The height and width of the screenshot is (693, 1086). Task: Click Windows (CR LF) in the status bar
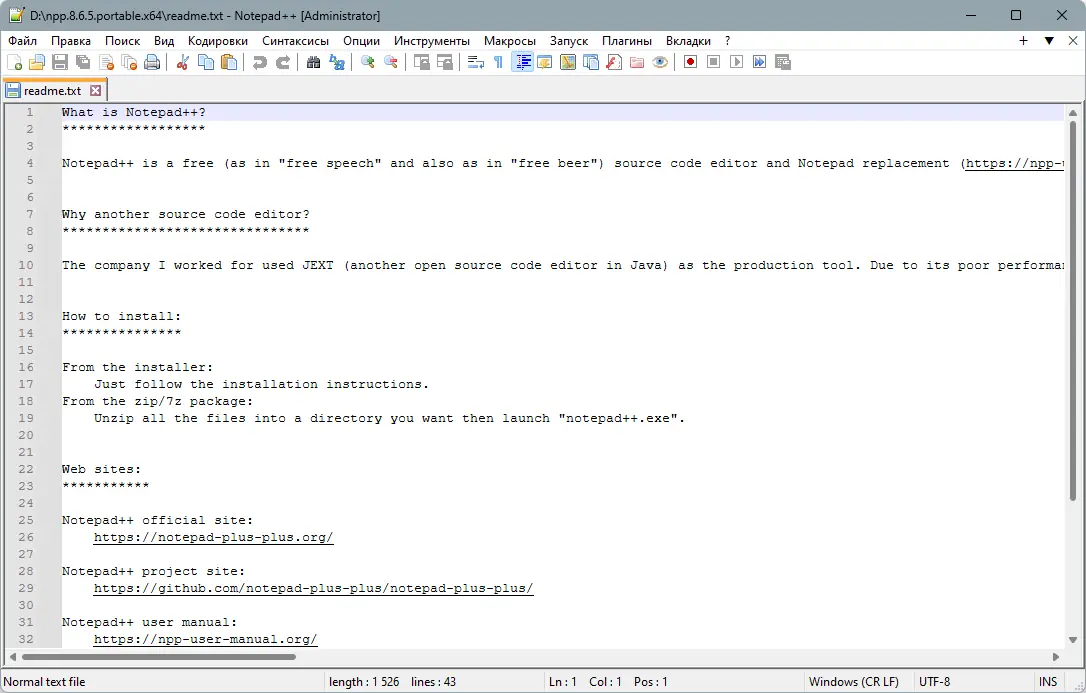pos(853,682)
